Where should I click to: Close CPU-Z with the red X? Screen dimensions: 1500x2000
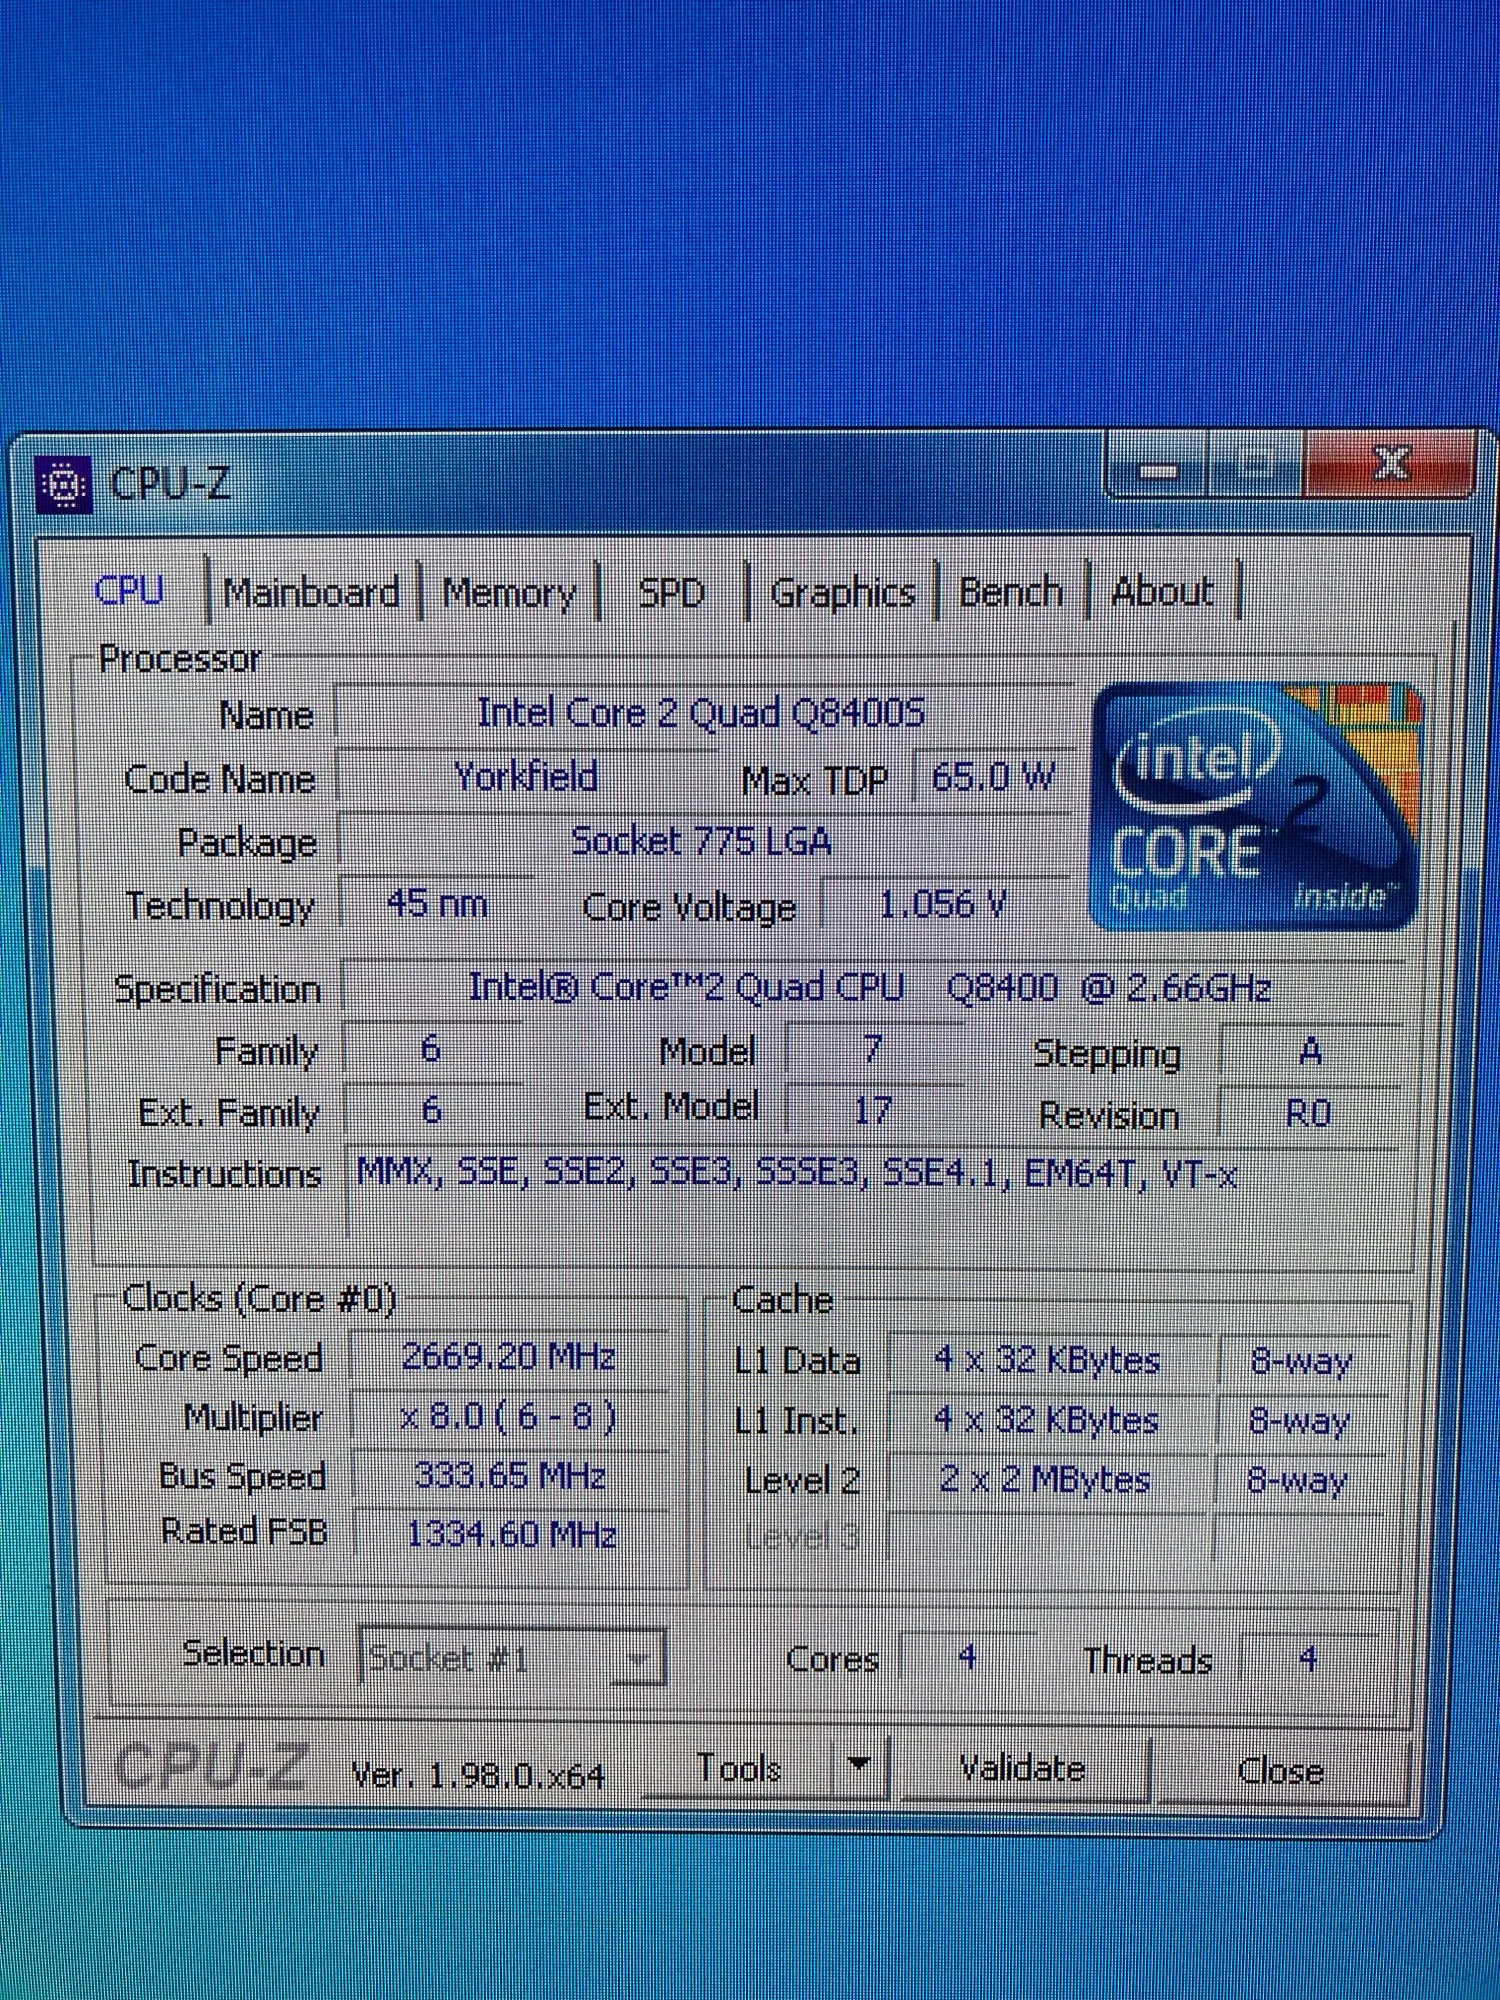pyautogui.click(x=1390, y=464)
